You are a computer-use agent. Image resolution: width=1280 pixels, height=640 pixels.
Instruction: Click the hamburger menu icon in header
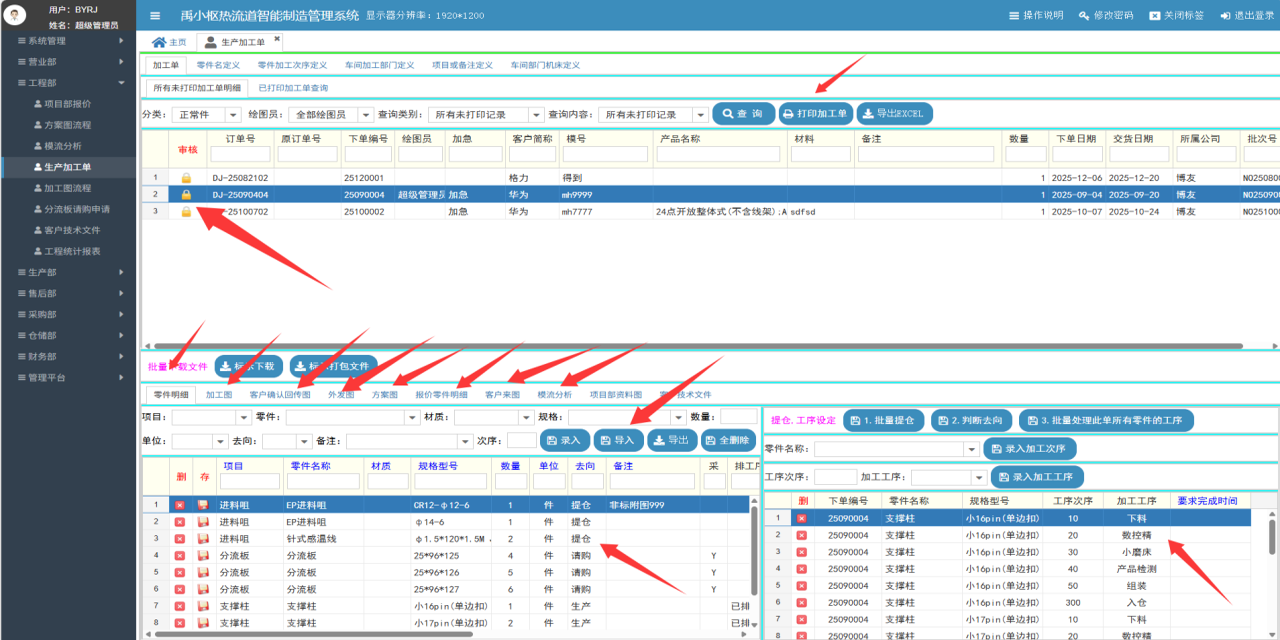tap(155, 16)
